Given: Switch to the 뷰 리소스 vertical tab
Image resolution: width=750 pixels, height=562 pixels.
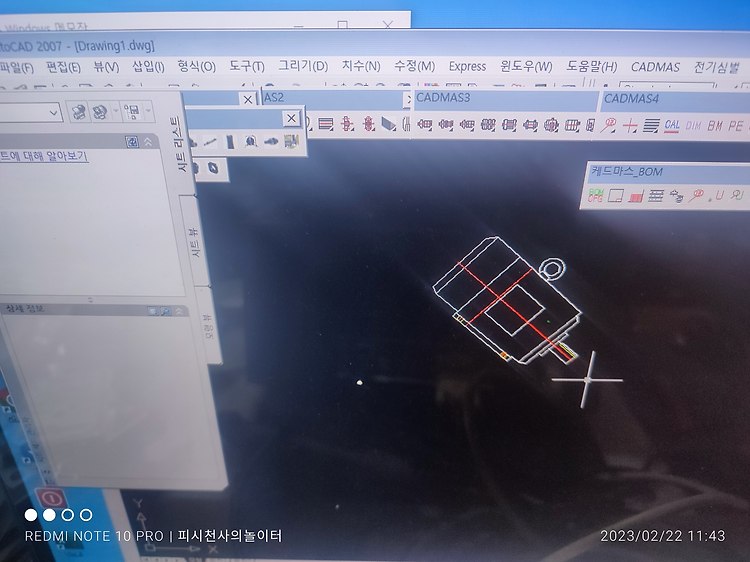Looking at the screenshot, I should tap(209, 327).
